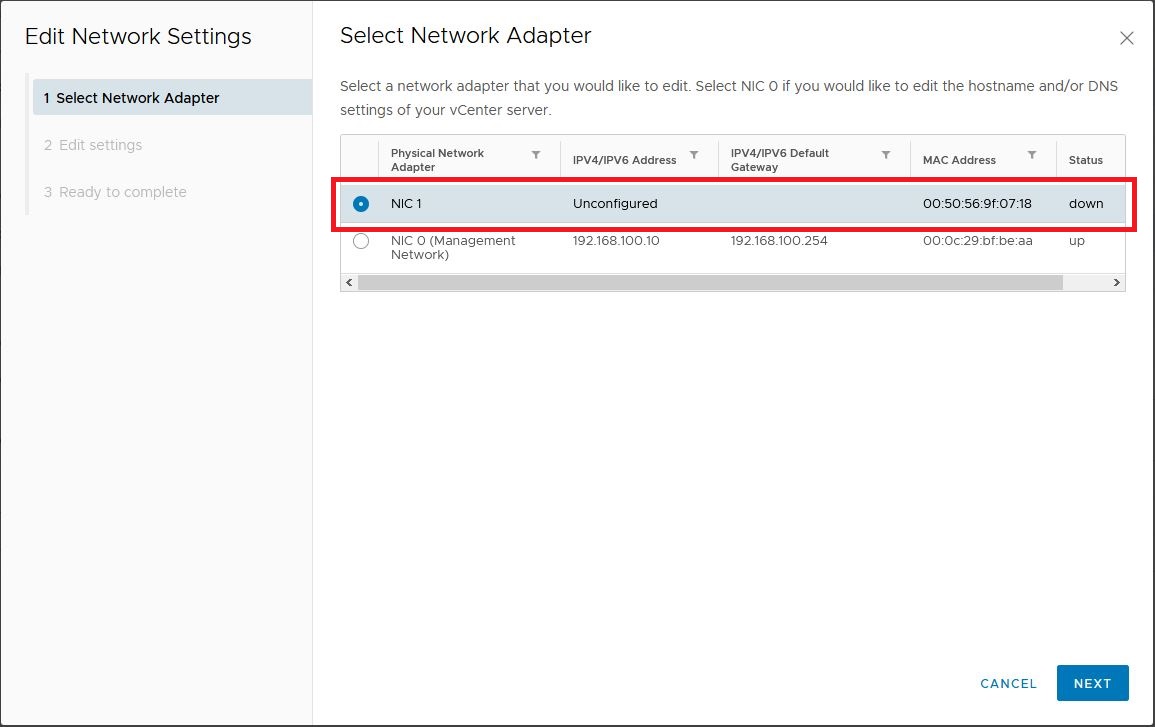Click the Physical Network Adapter column header
Image resolution: width=1155 pixels, height=727 pixels.
click(x=438, y=160)
